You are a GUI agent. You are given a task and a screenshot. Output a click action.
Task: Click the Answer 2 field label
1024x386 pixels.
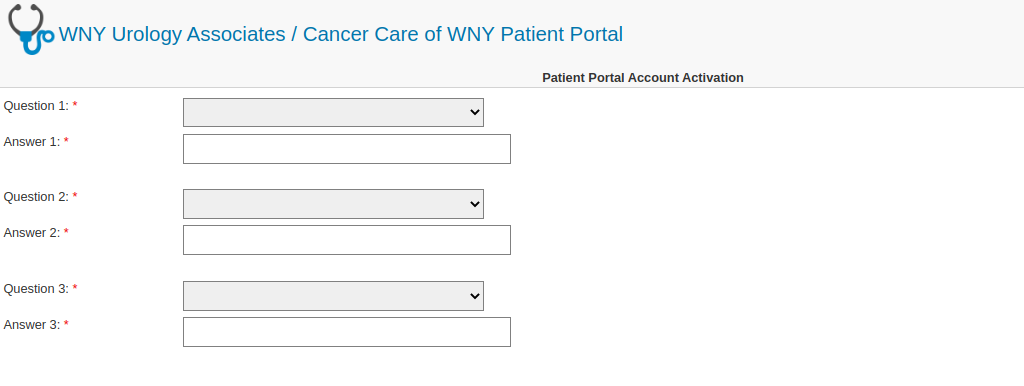click(32, 233)
